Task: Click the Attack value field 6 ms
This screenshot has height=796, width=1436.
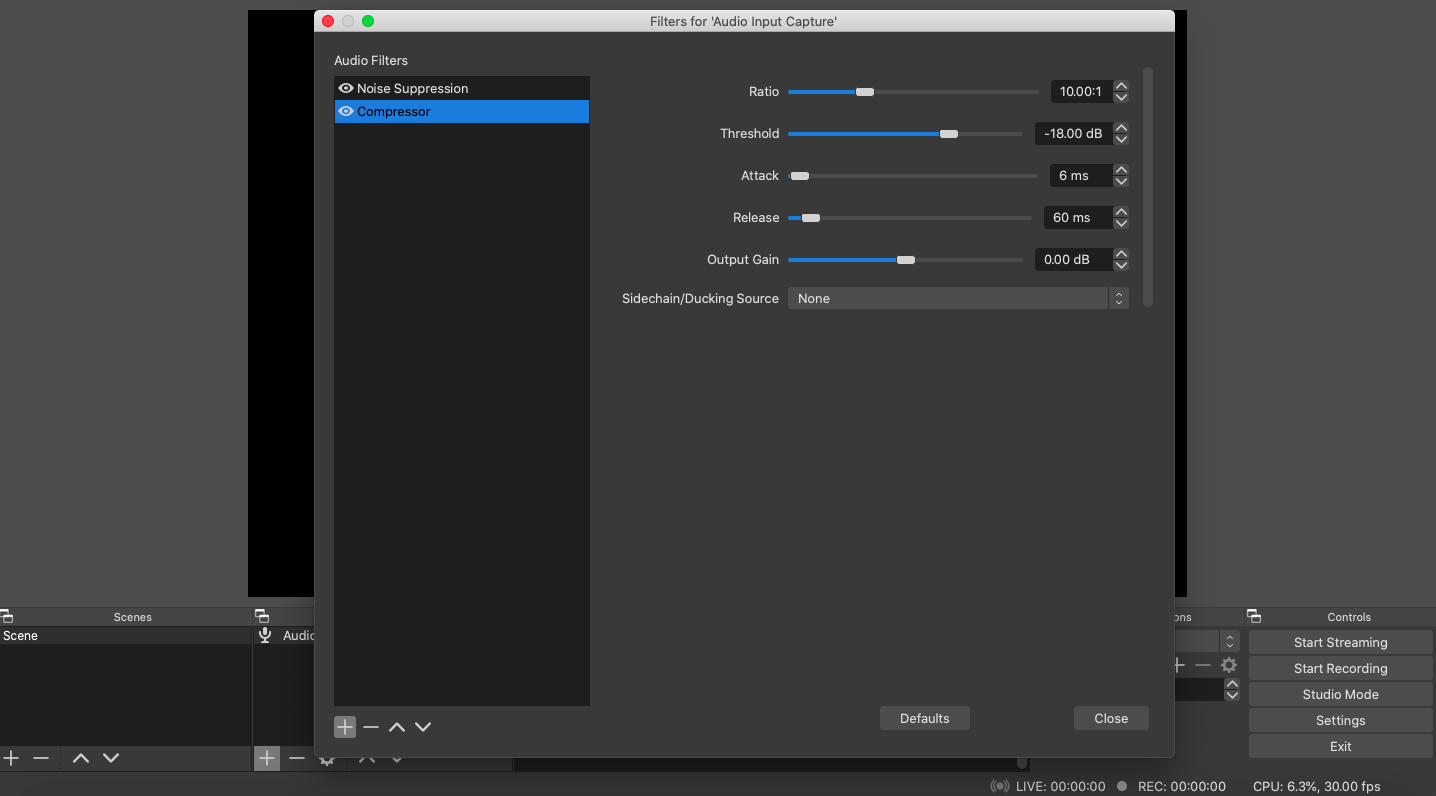Action: [x=1081, y=176]
